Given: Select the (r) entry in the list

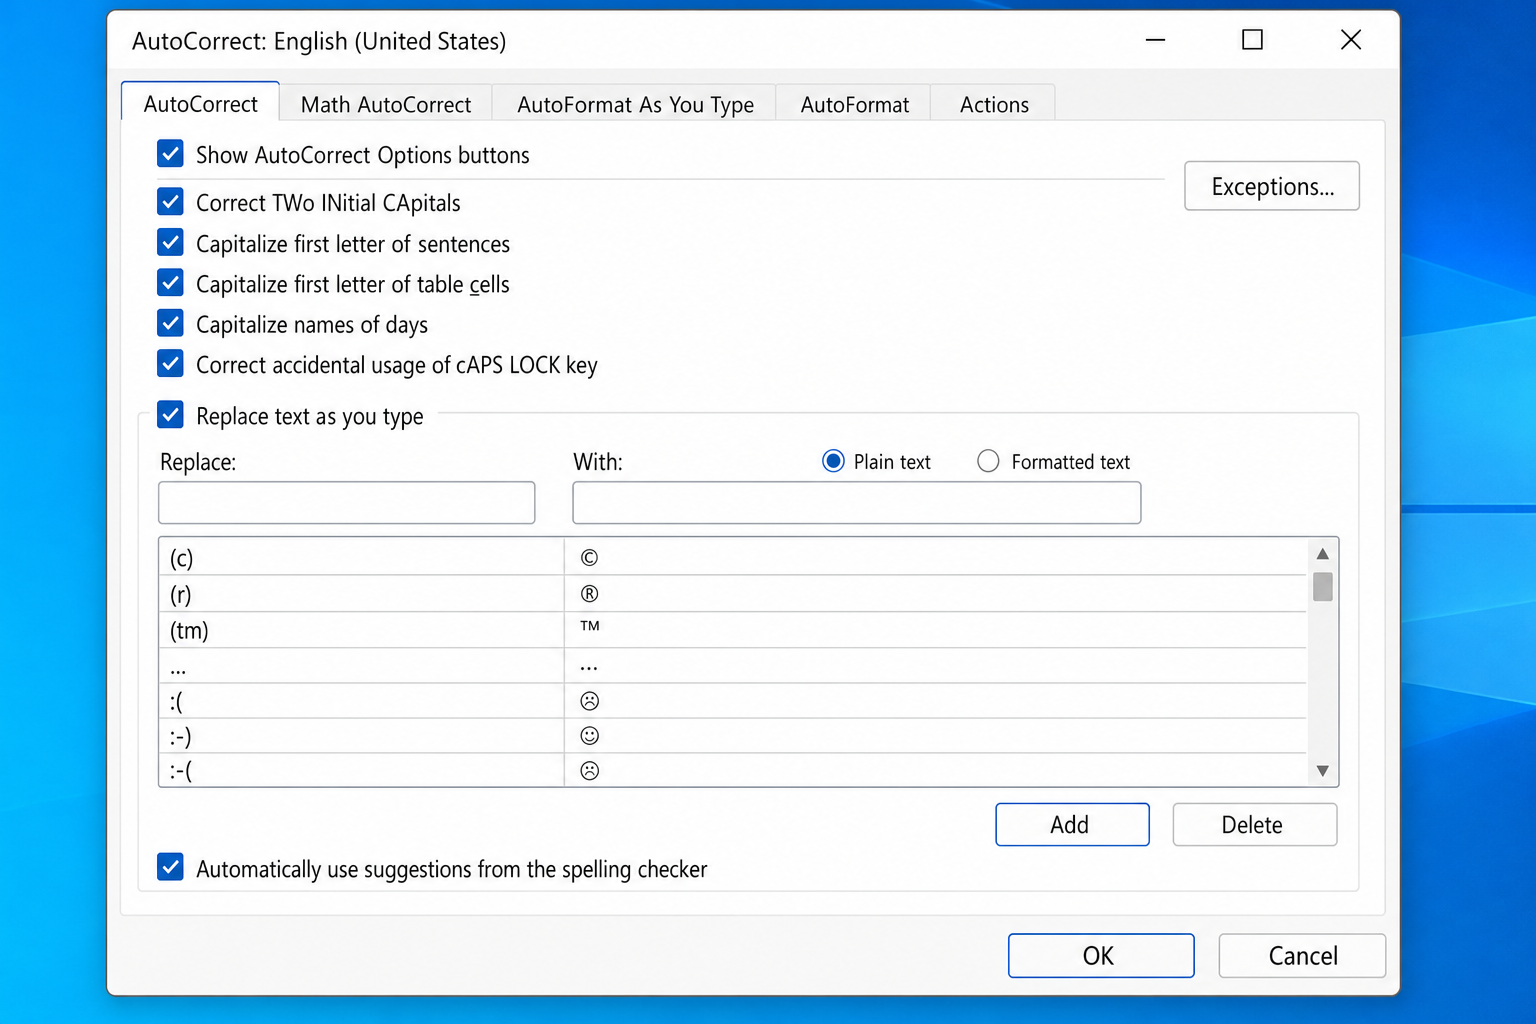Looking at the screenshot, I should (x=361, y=593).
